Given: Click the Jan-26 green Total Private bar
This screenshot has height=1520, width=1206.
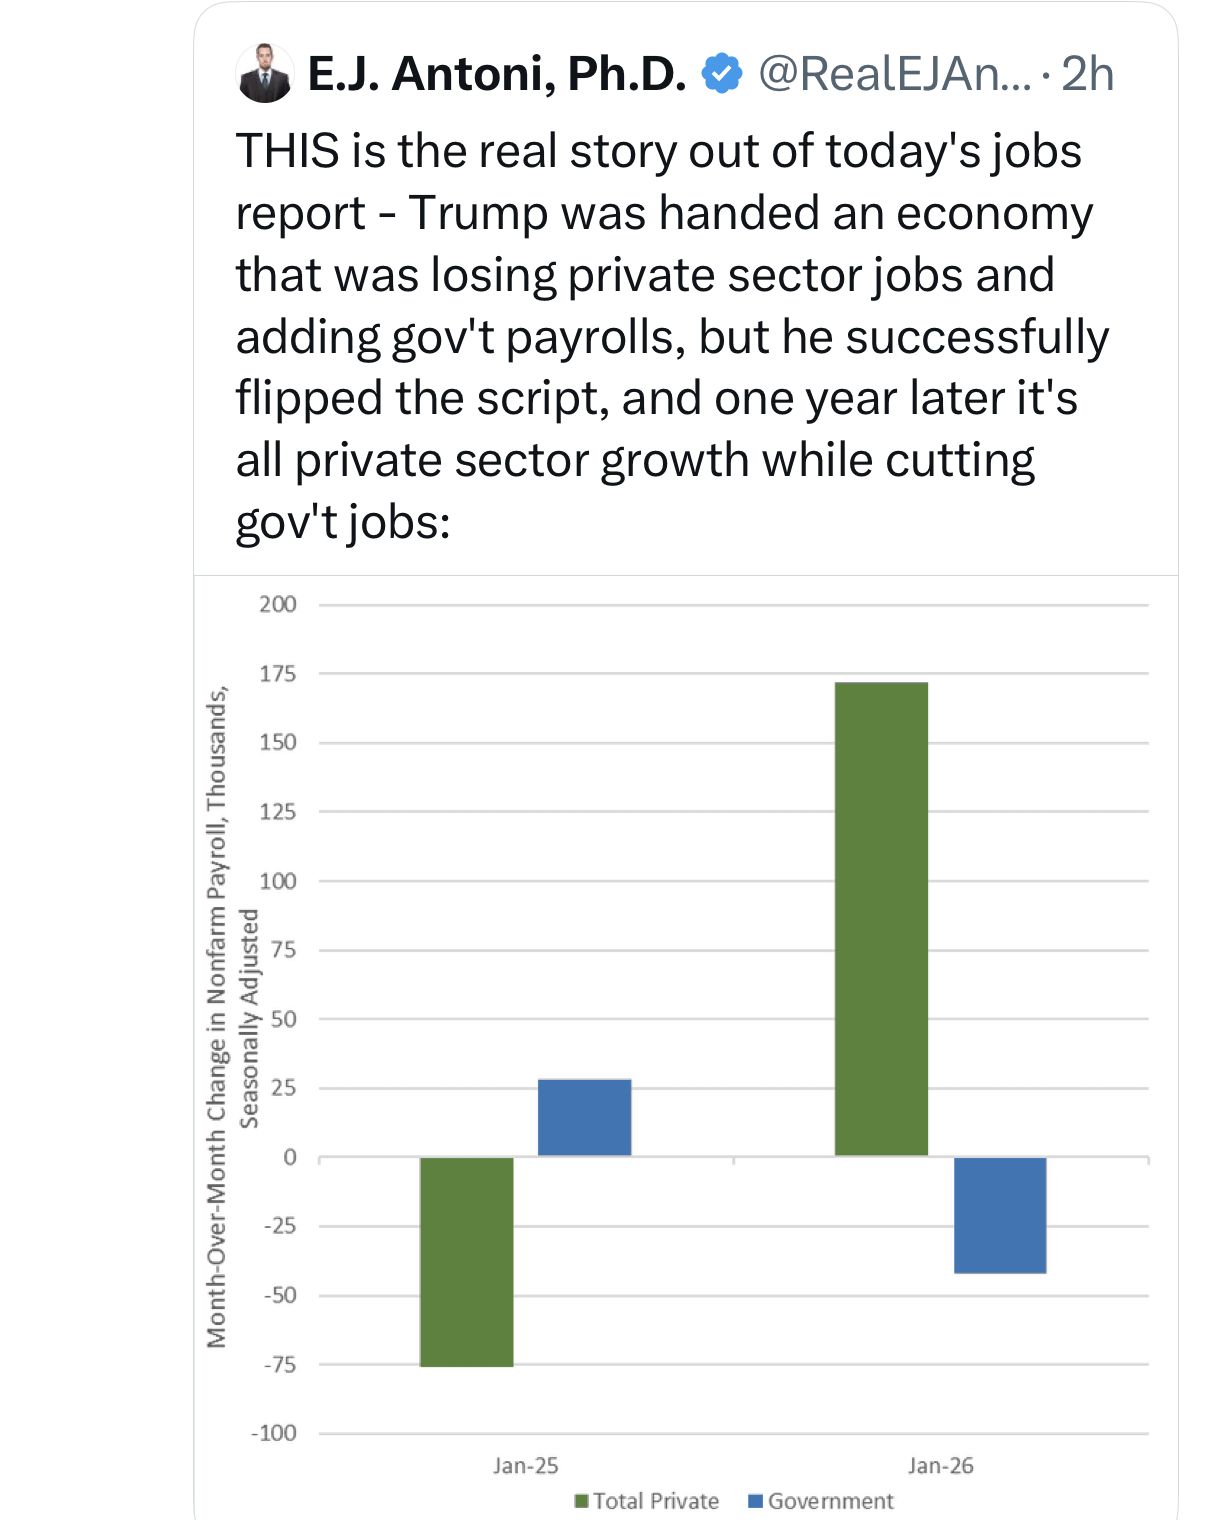Looking at the screenshot, I should click(881, 918).
